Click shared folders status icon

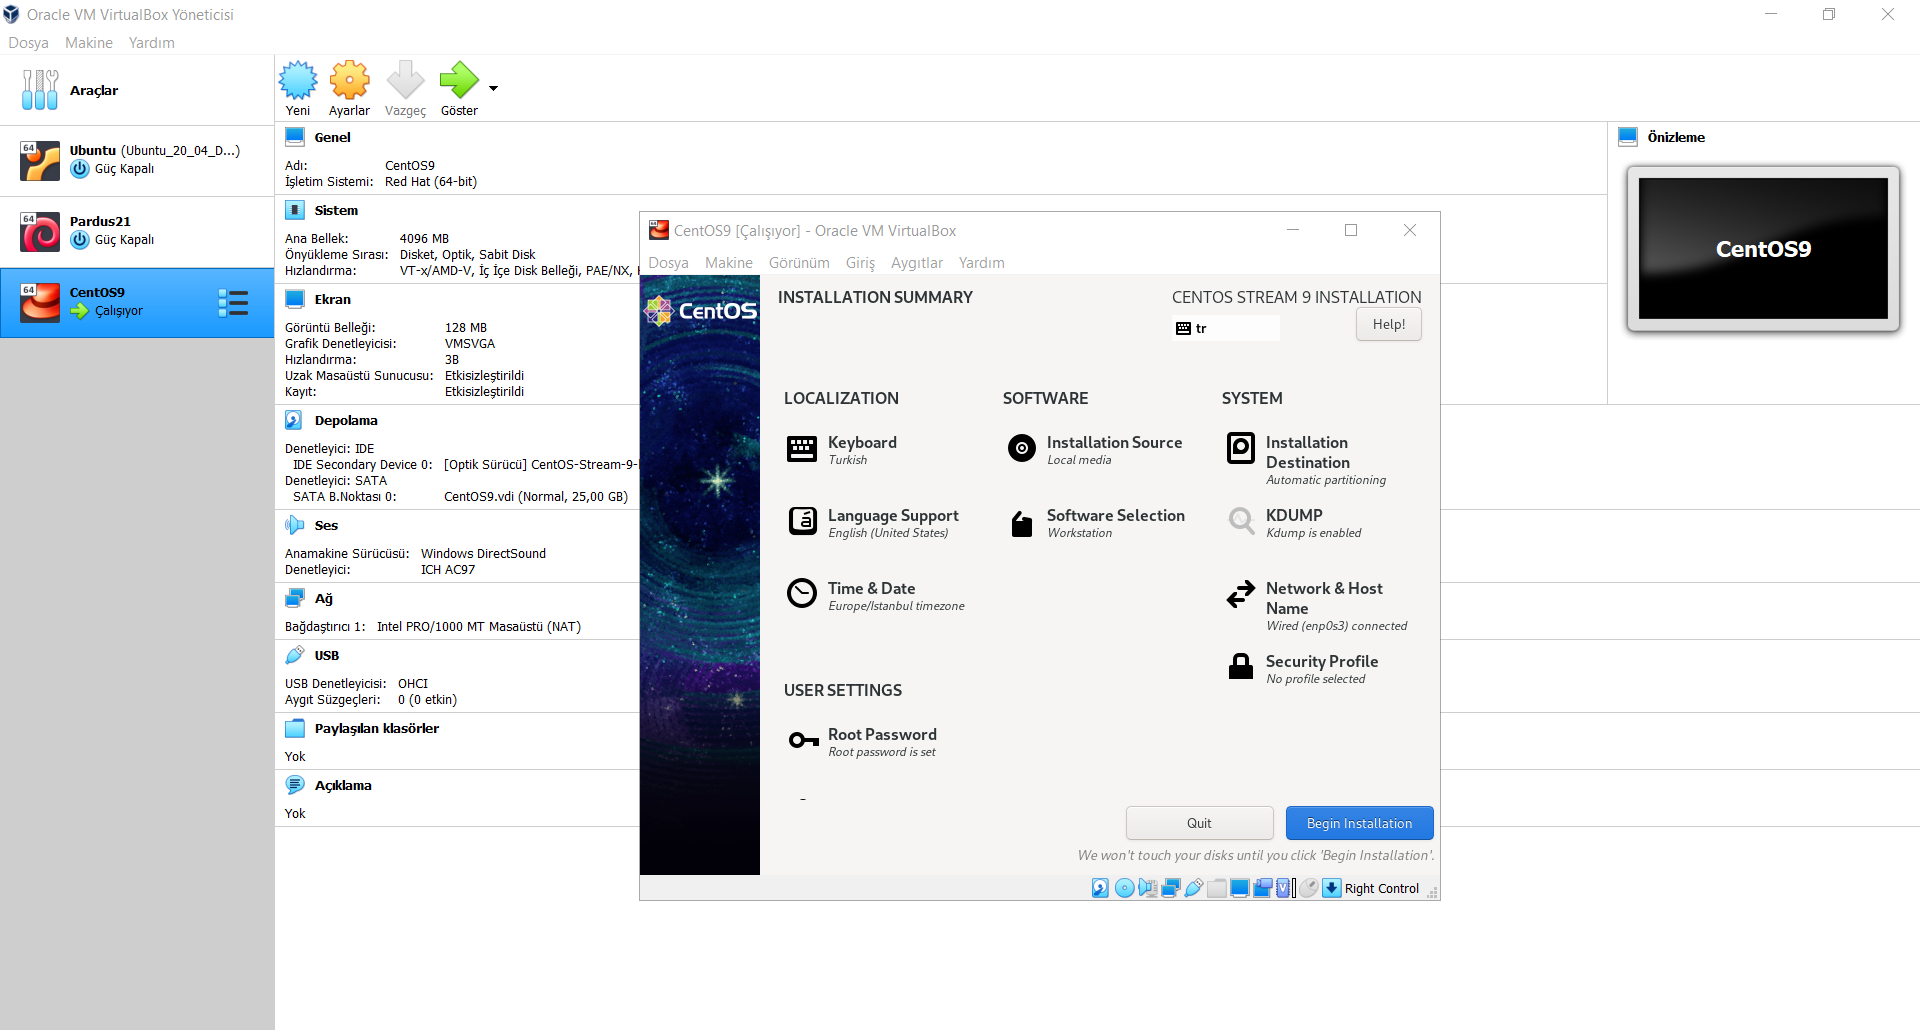point(1216,888)
